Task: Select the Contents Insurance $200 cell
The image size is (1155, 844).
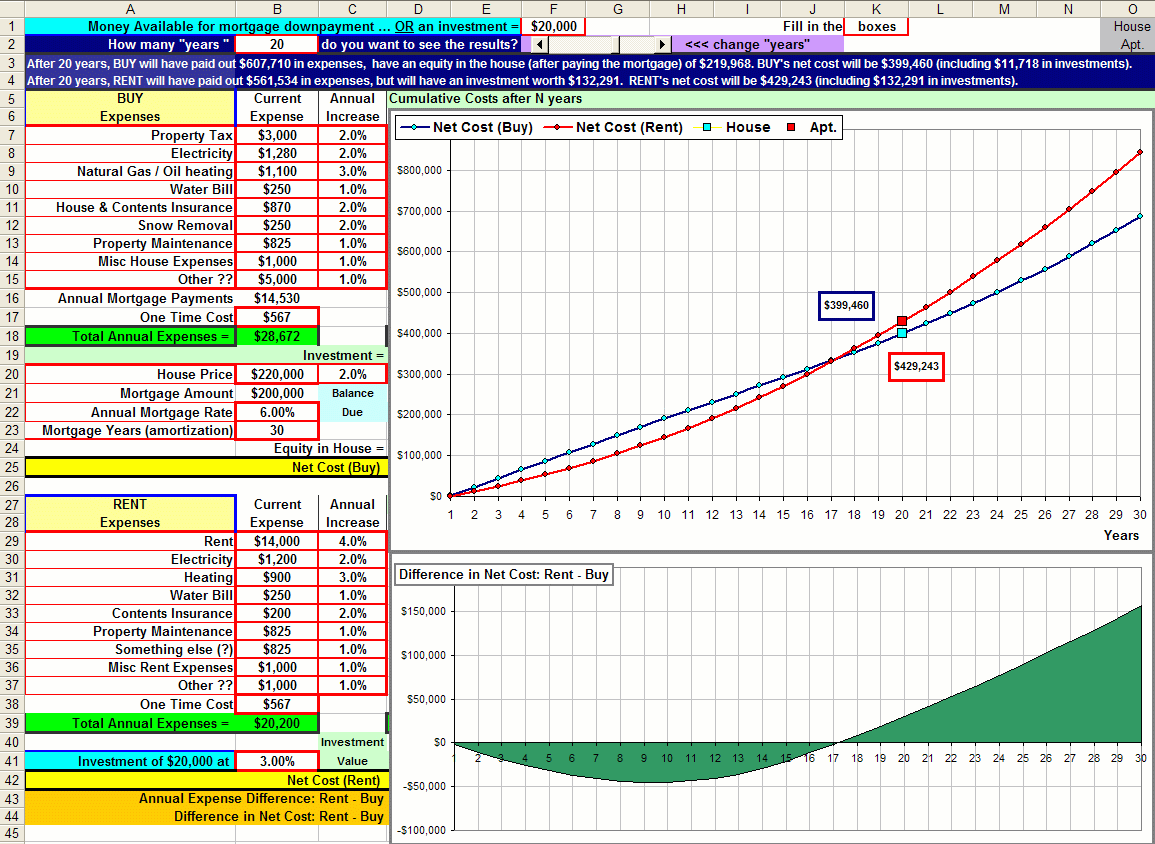Action: 277,613
